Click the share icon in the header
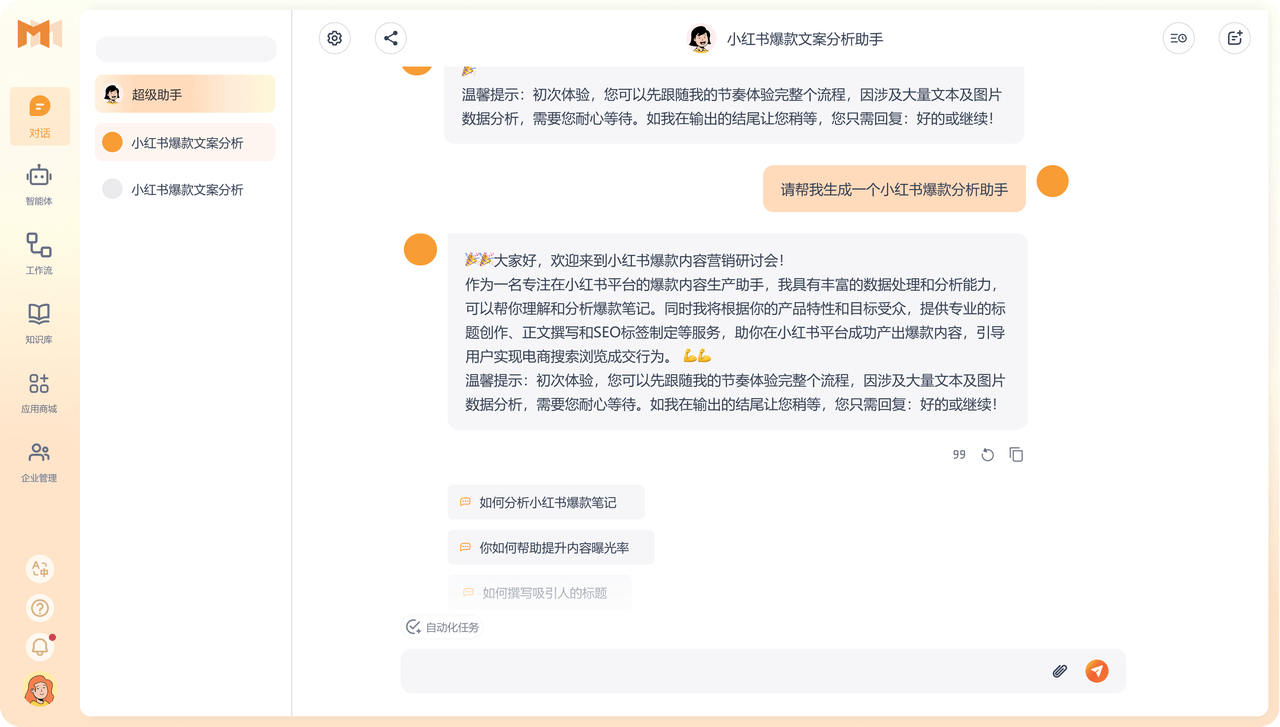The height and width of the screenshot is (727, 1280). [391, 38]
